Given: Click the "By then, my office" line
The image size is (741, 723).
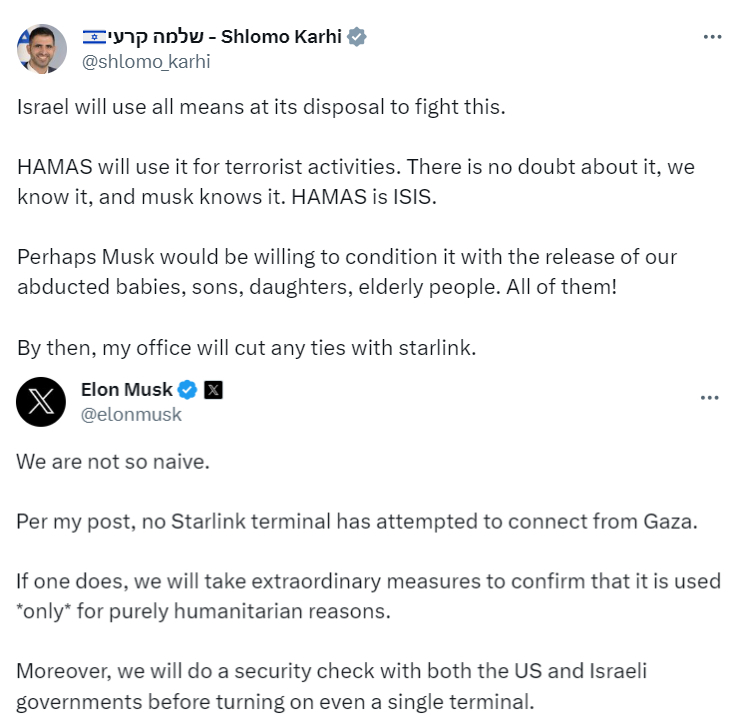Looking at the screenshot, I should pos(236,348).
